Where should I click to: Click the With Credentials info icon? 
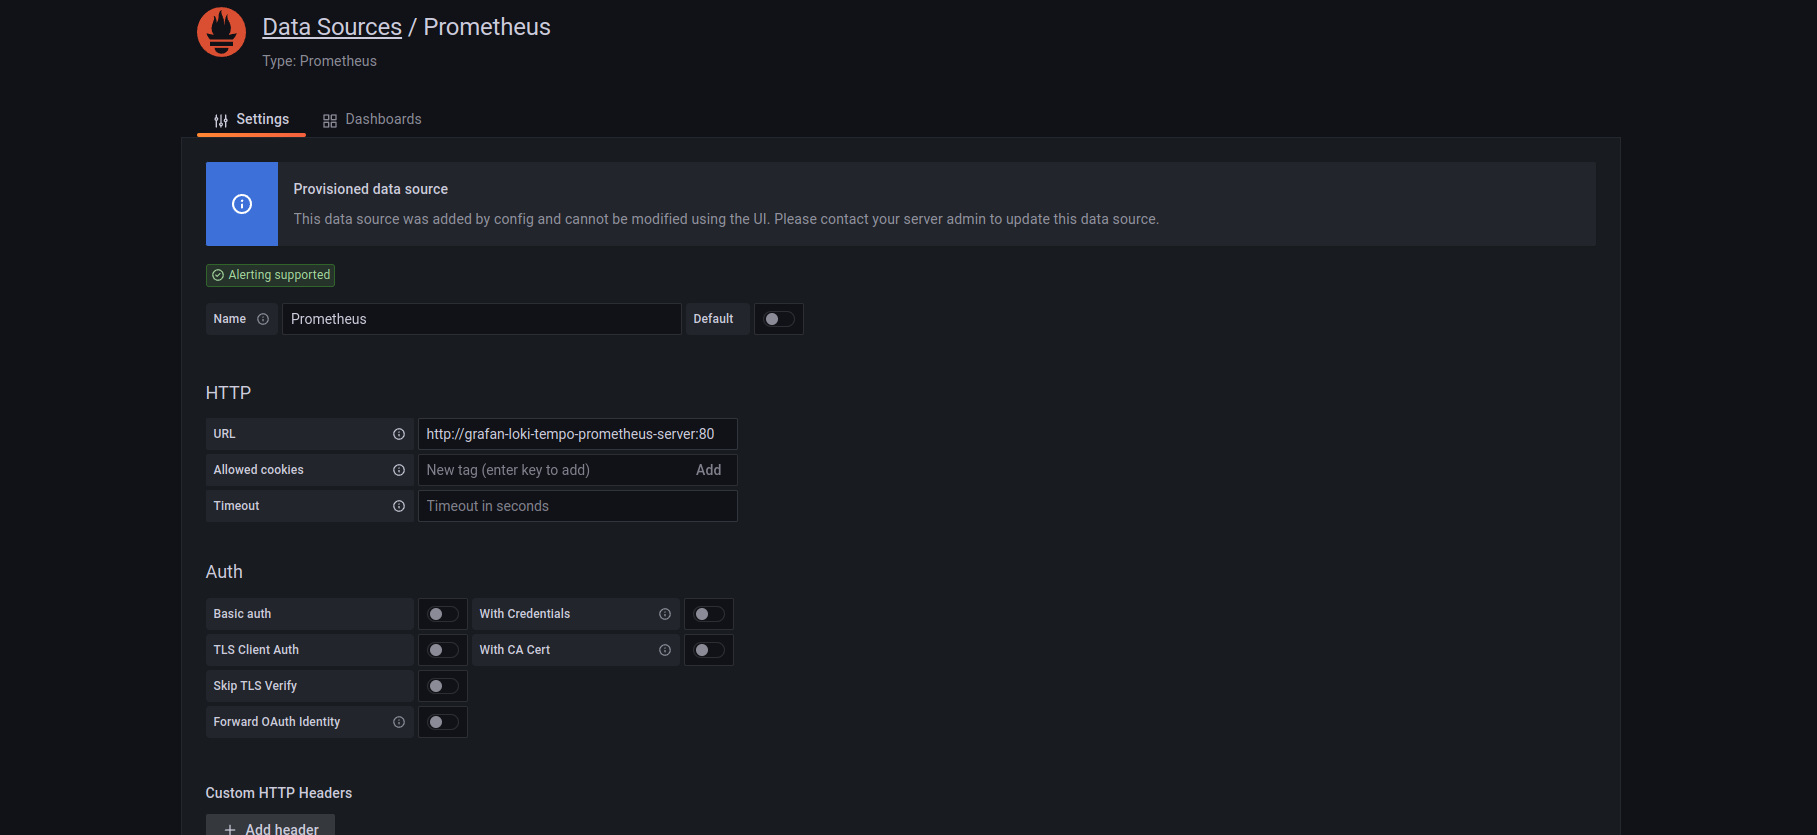665,614
